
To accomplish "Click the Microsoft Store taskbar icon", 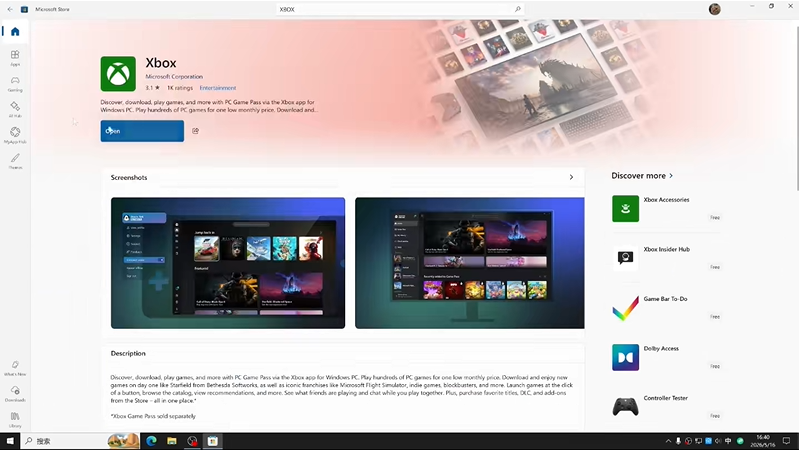I will tap(212, 441).
